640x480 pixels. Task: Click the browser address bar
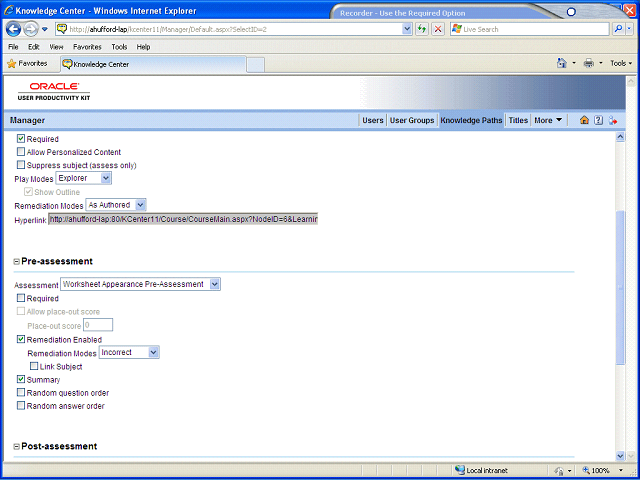[x=229, y=29]
